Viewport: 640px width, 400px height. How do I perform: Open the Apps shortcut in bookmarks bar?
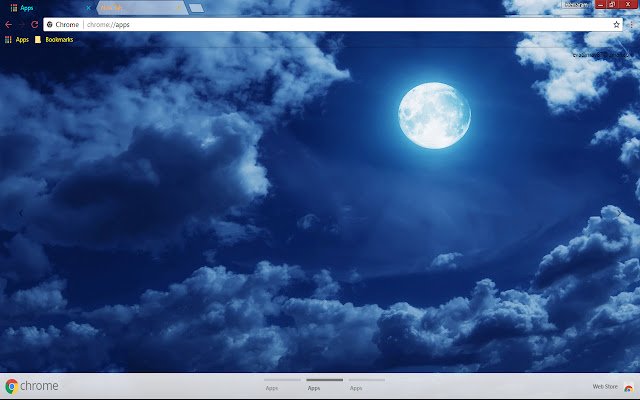(17, 40)
